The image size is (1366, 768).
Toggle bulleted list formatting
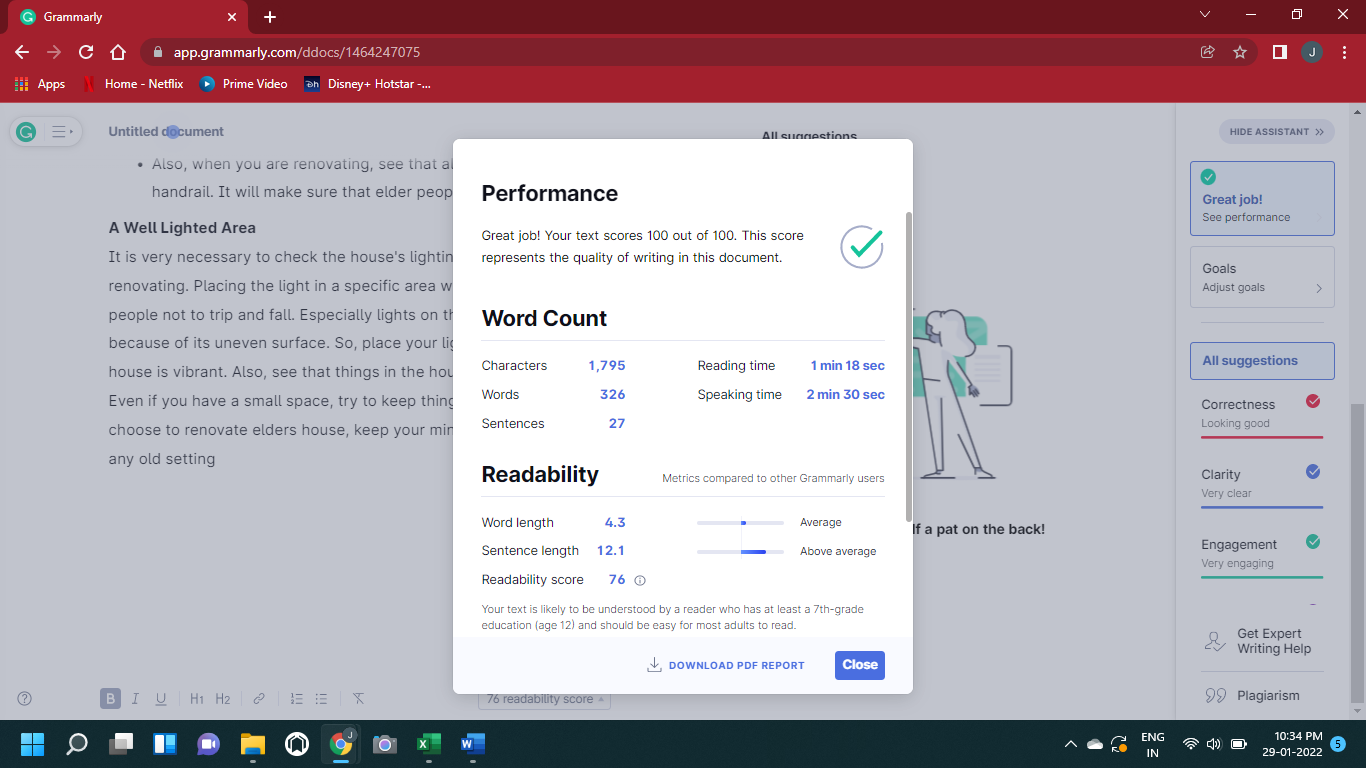point(321,699)
